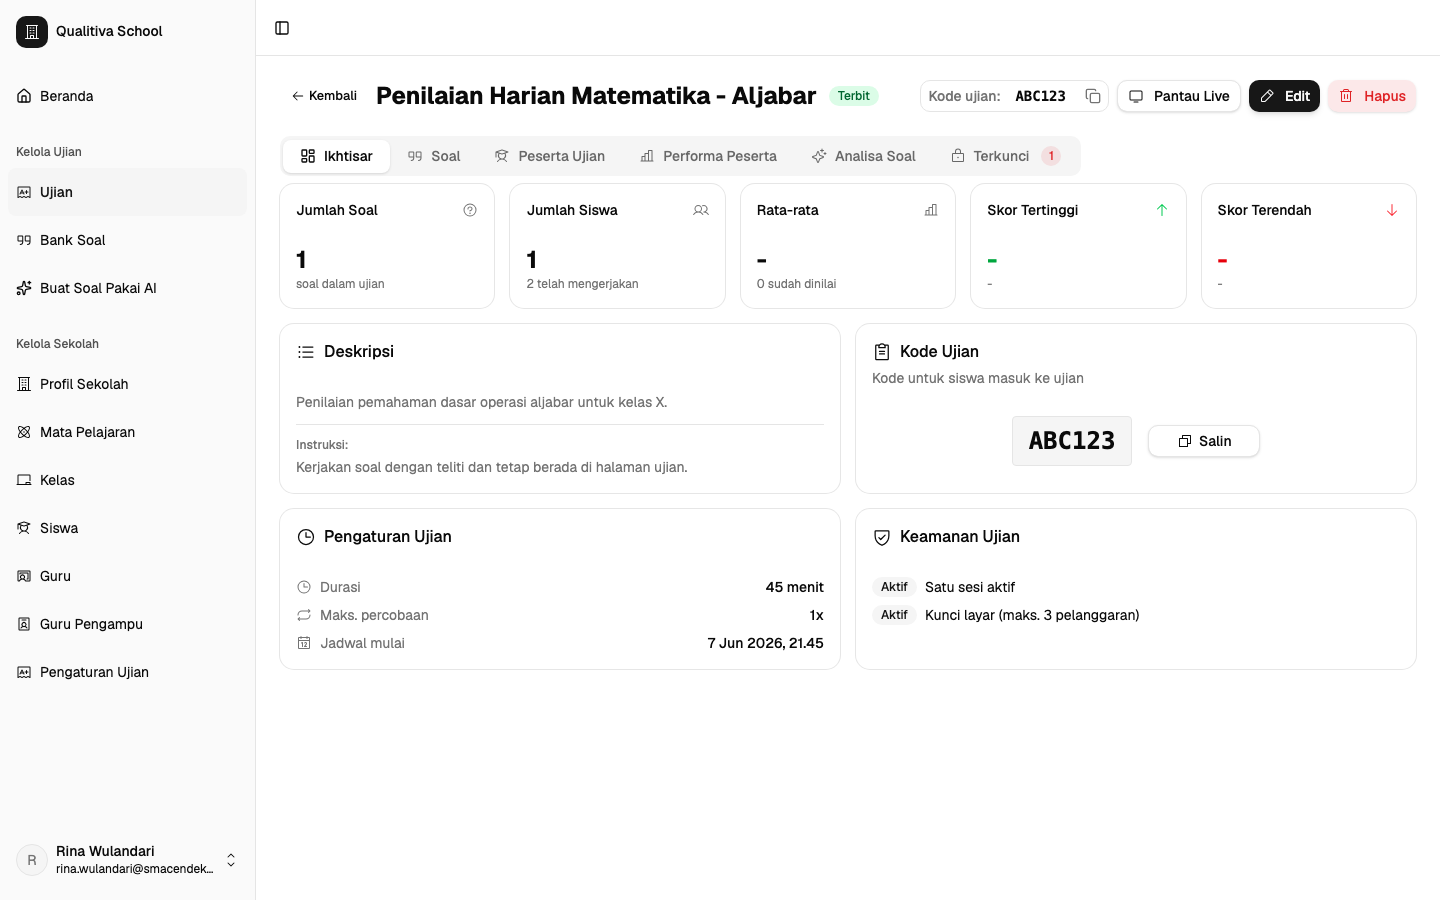Screen dimensions: 1440x900
Task: Click the 45 menit duration value
Action: coord(795,587)
